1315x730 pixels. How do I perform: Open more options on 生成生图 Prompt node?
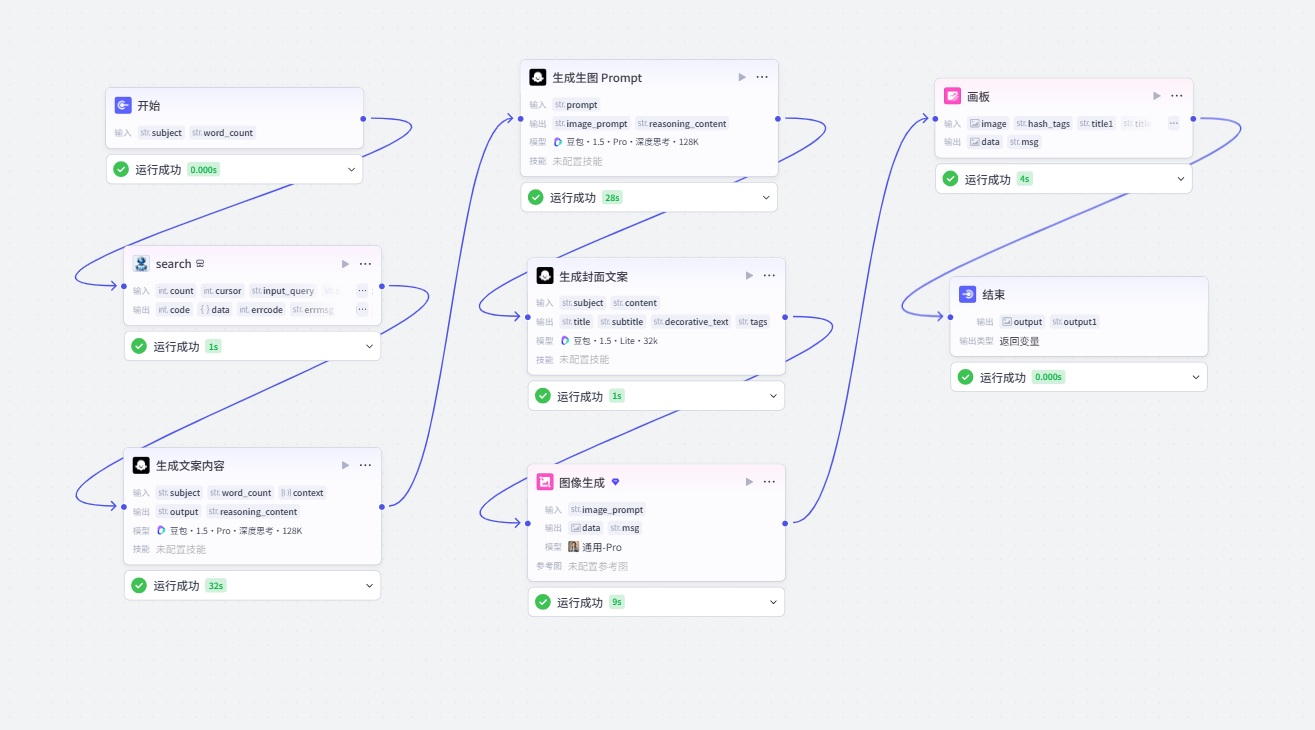point(762,77)
